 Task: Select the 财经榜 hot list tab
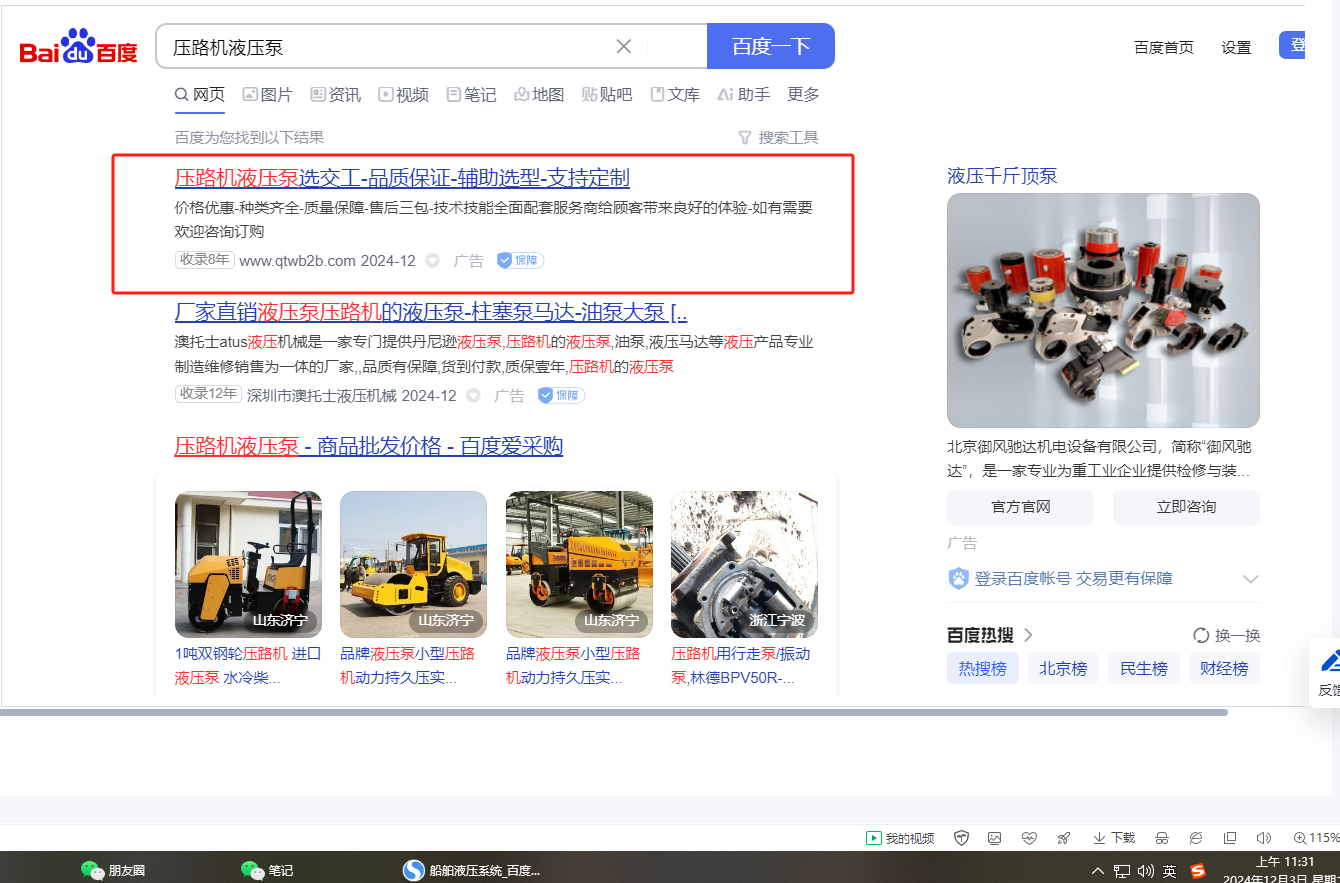click(x=1224, y=668)
